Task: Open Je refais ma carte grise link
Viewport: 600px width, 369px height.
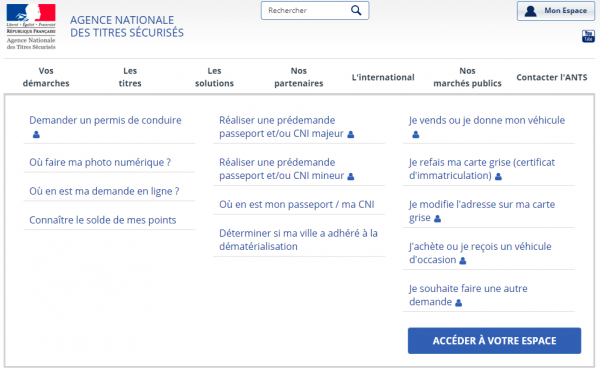Action: (482, 169)
